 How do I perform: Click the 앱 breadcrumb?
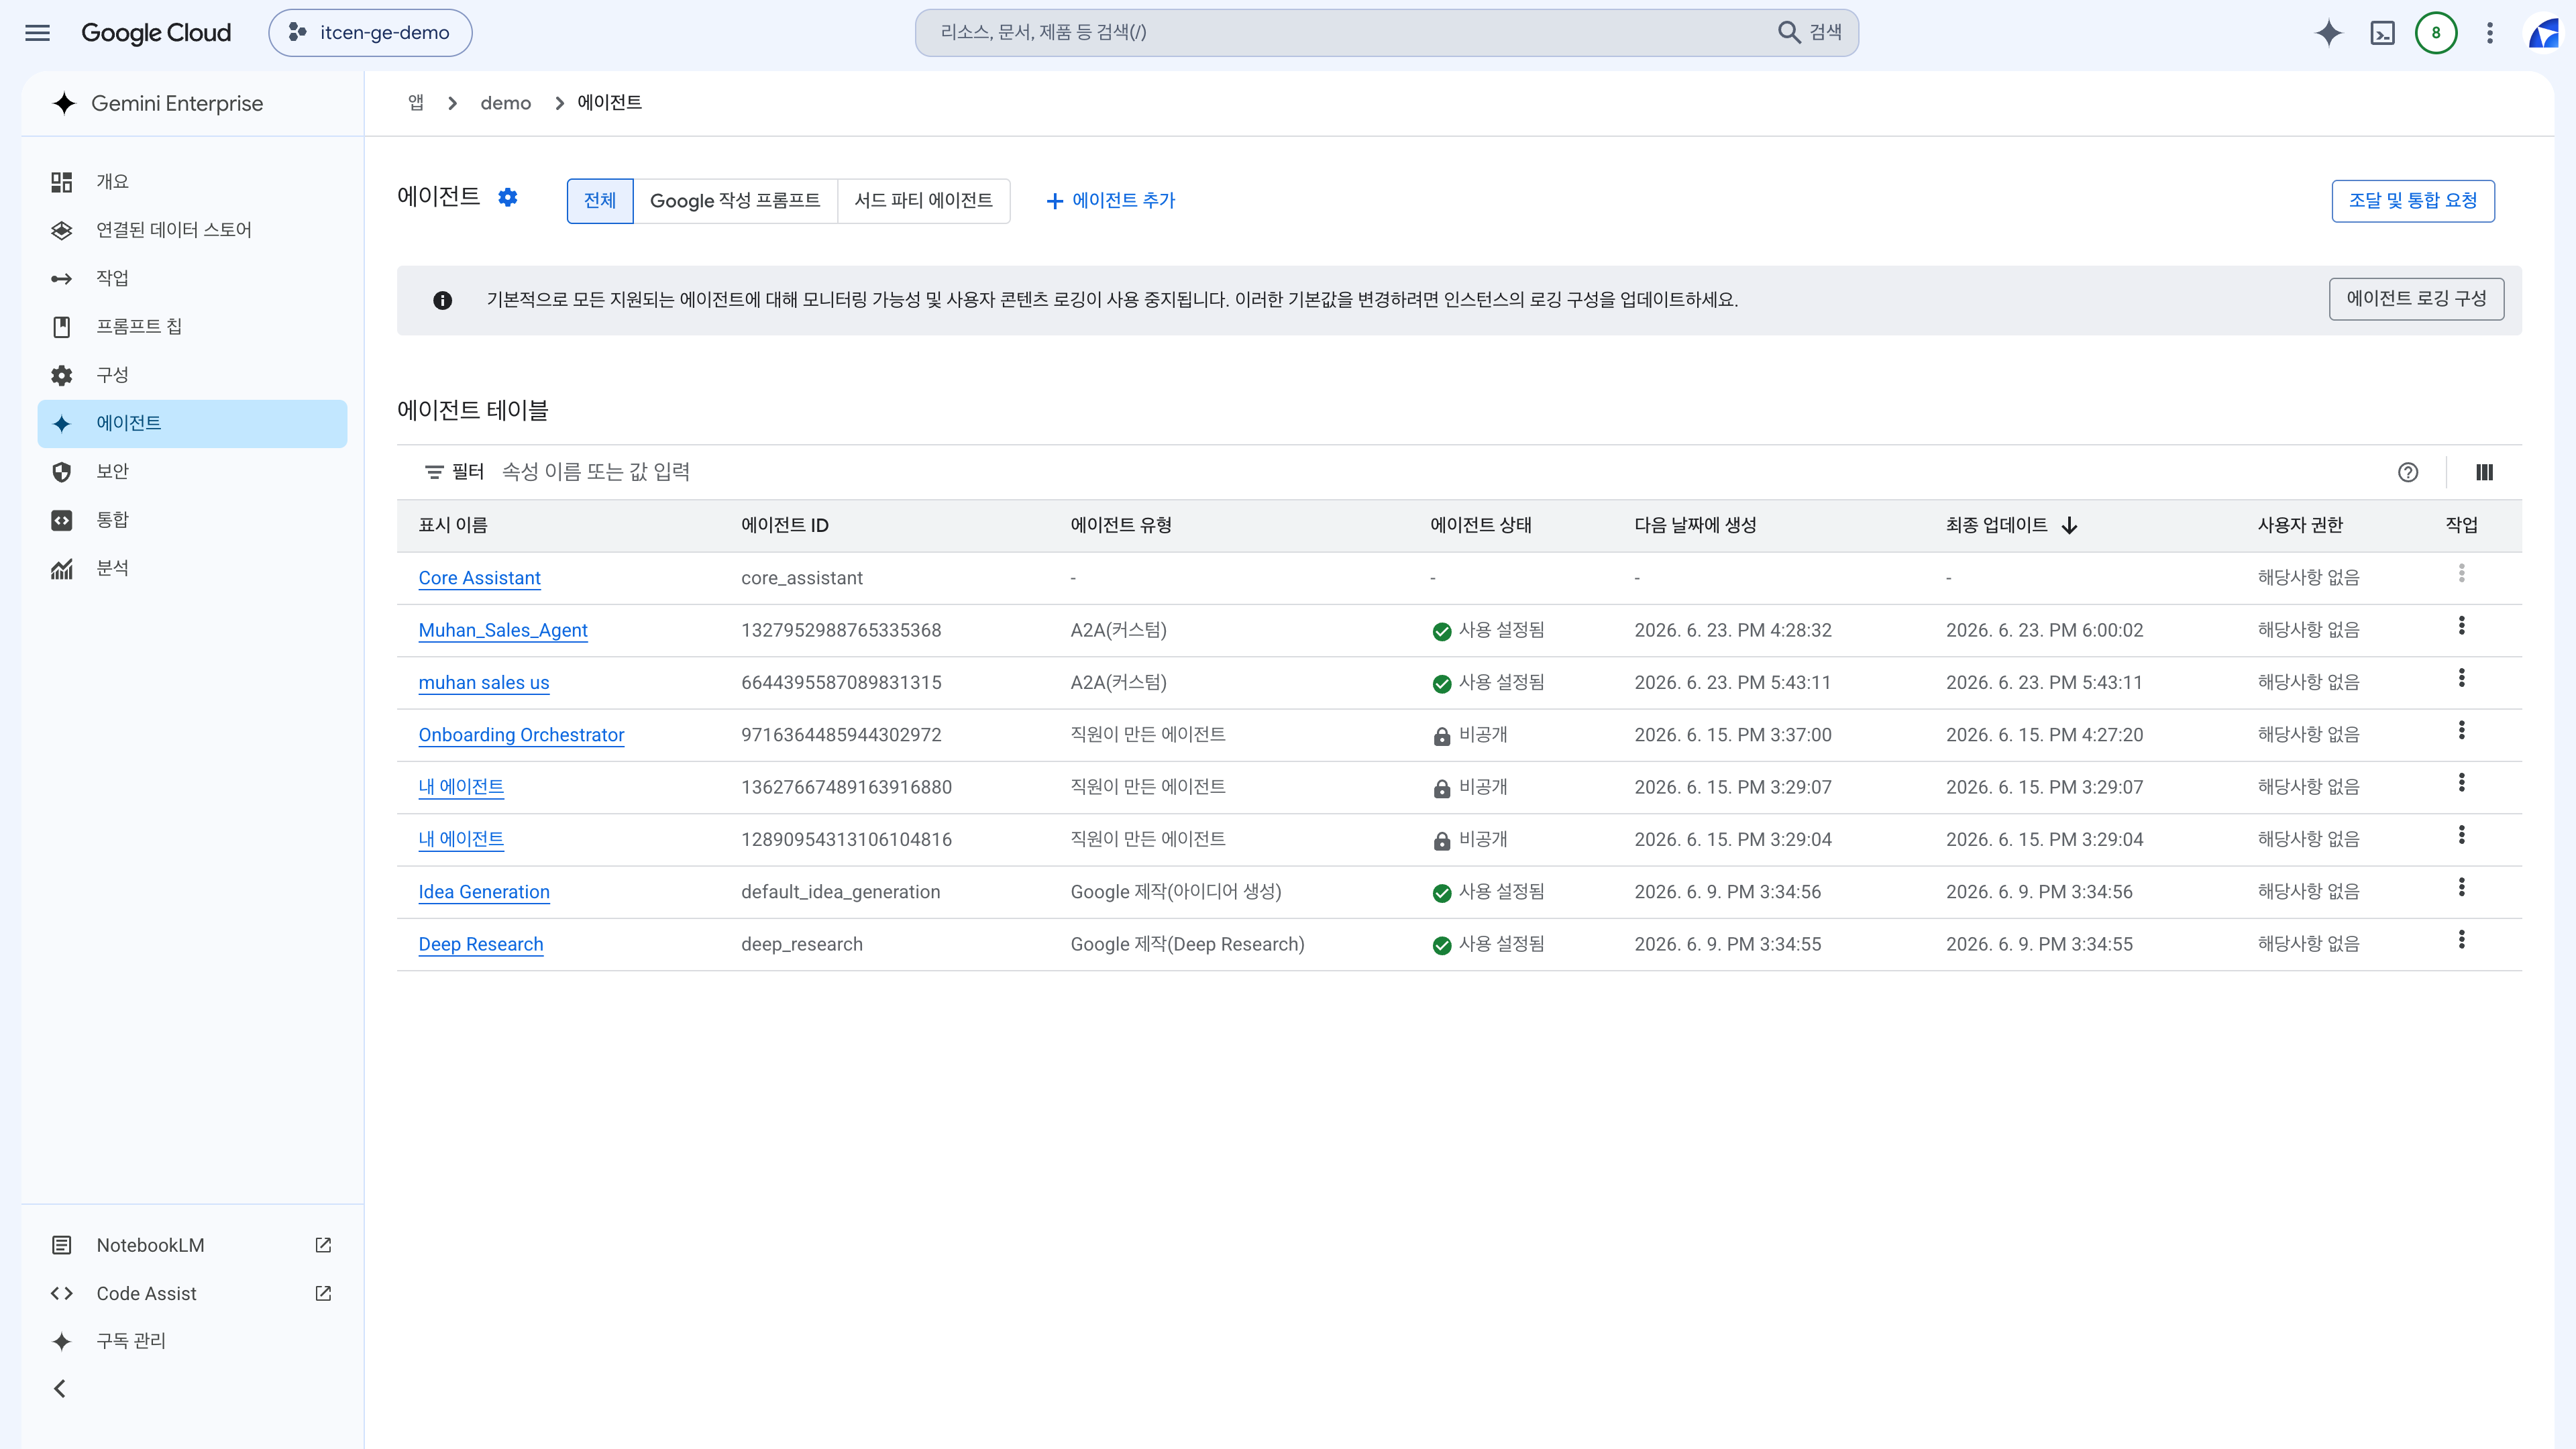pyautogui.click(x=416, y=103)
